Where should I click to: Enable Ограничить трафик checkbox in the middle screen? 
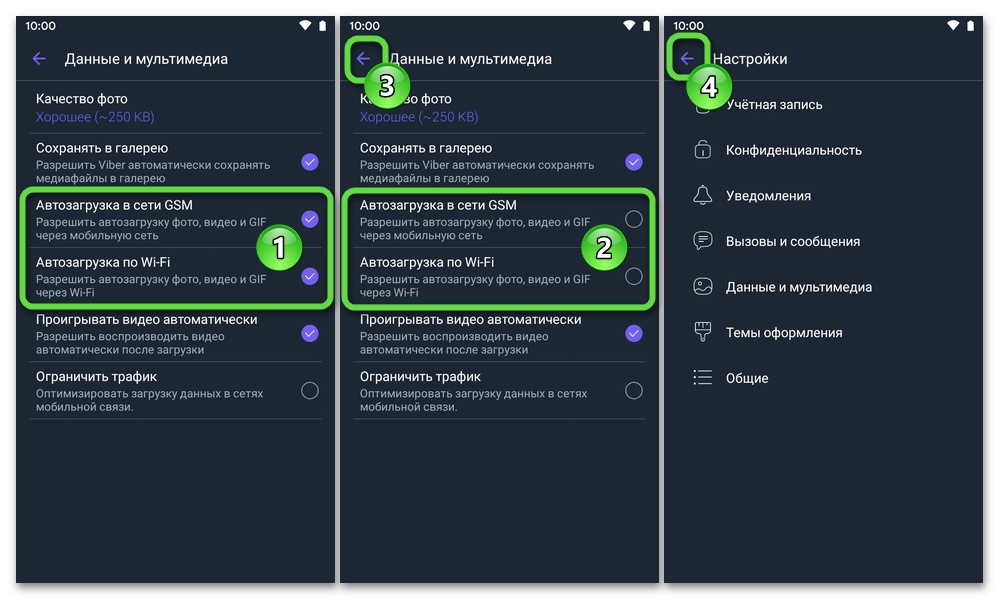(634, 390)
